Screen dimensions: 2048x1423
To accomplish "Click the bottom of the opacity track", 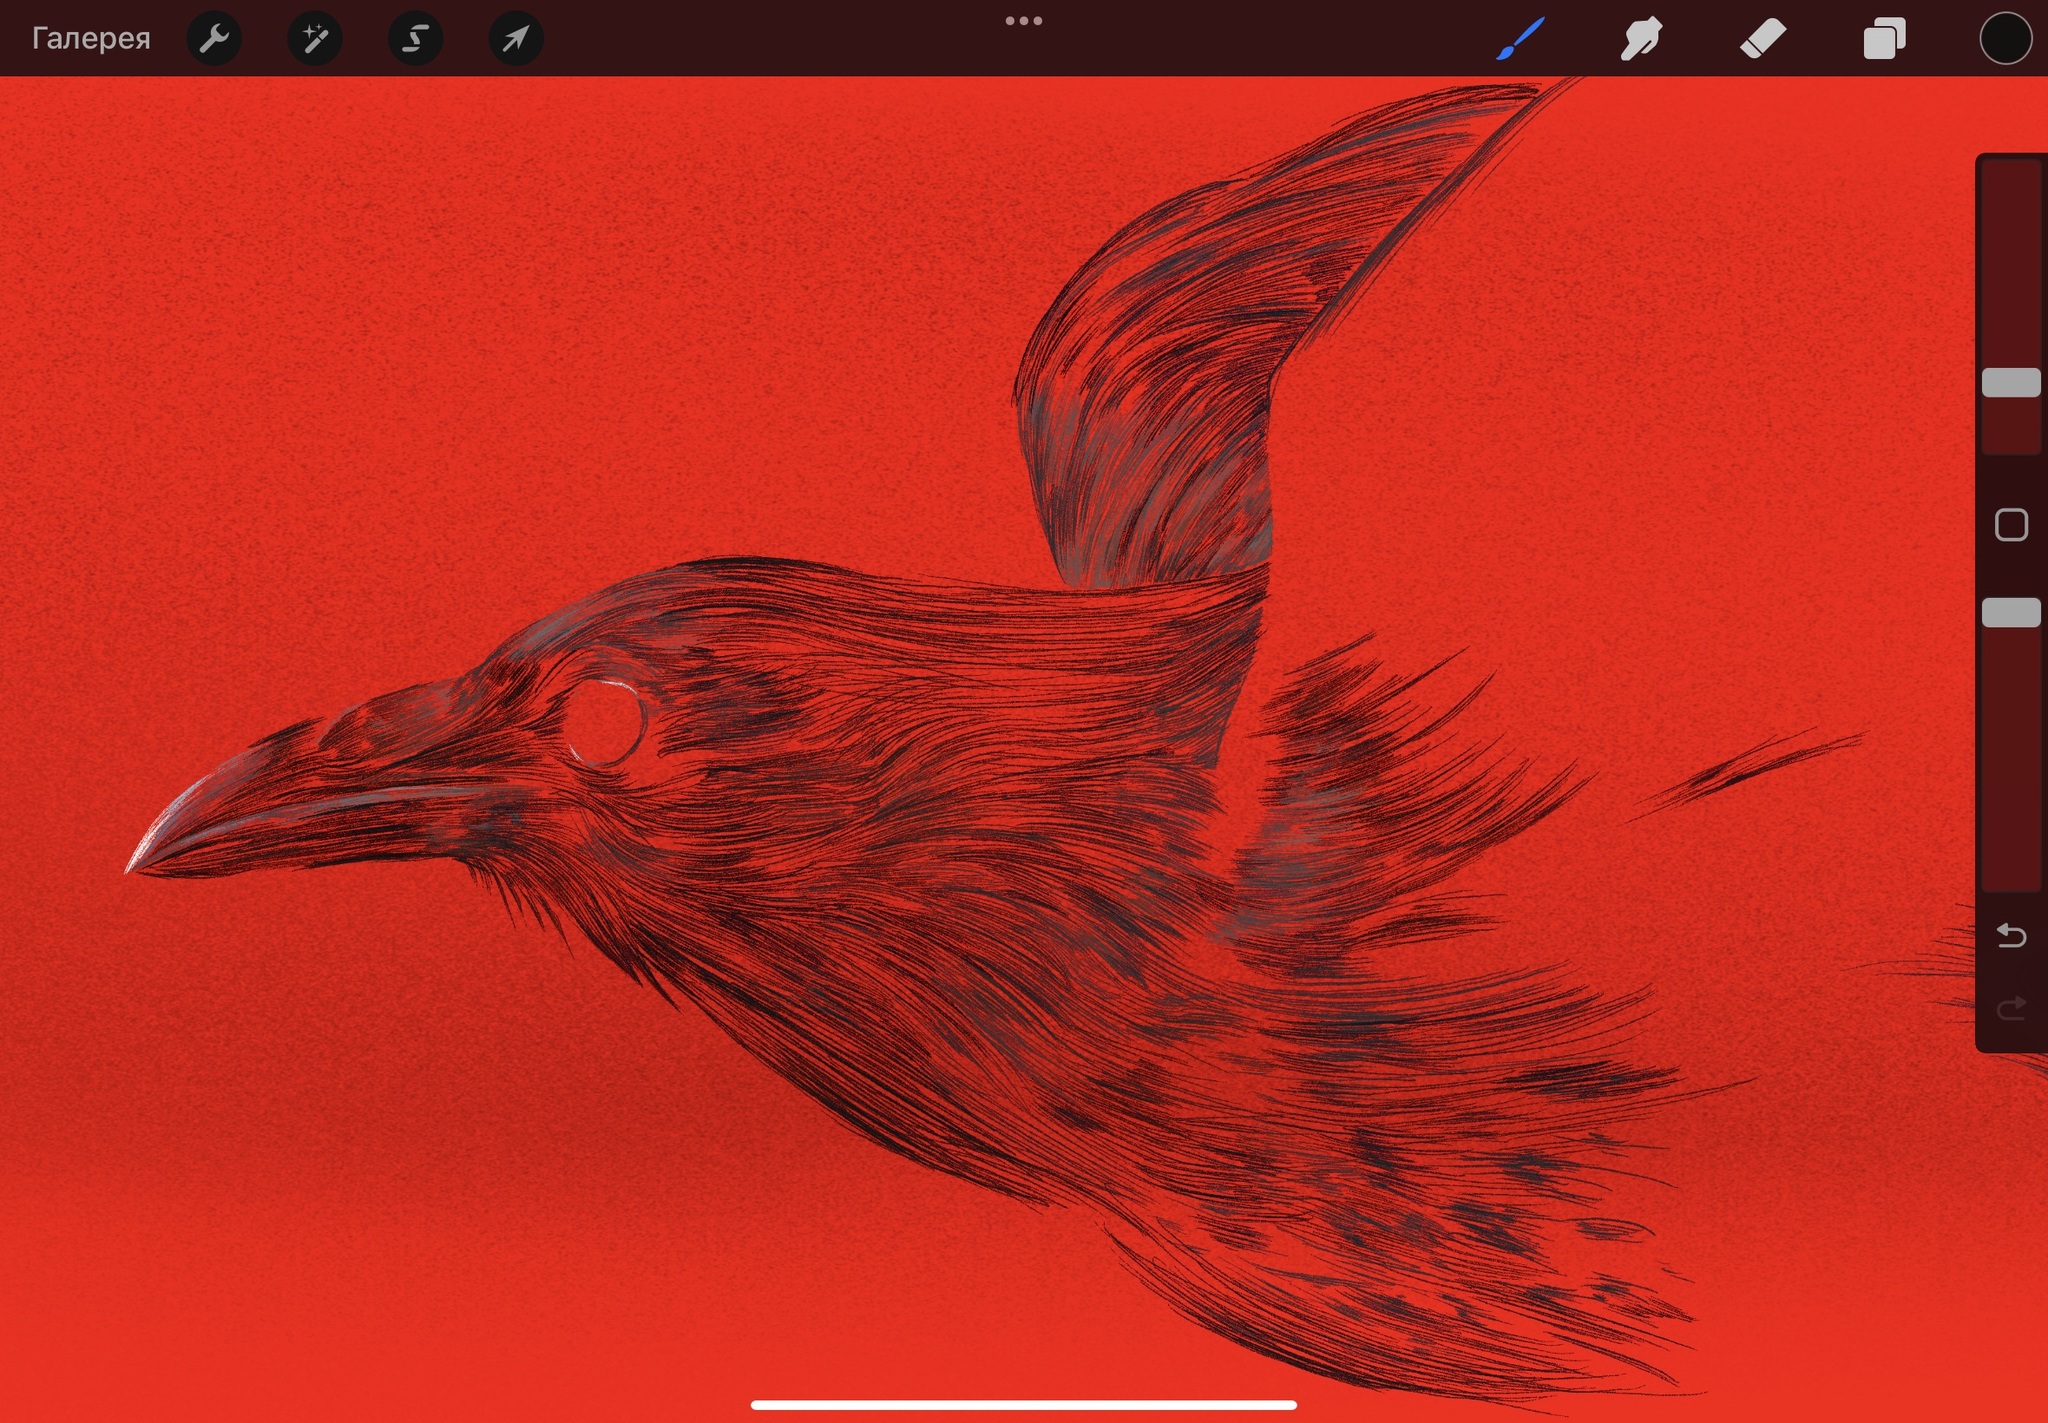I will click(2011, 870).
